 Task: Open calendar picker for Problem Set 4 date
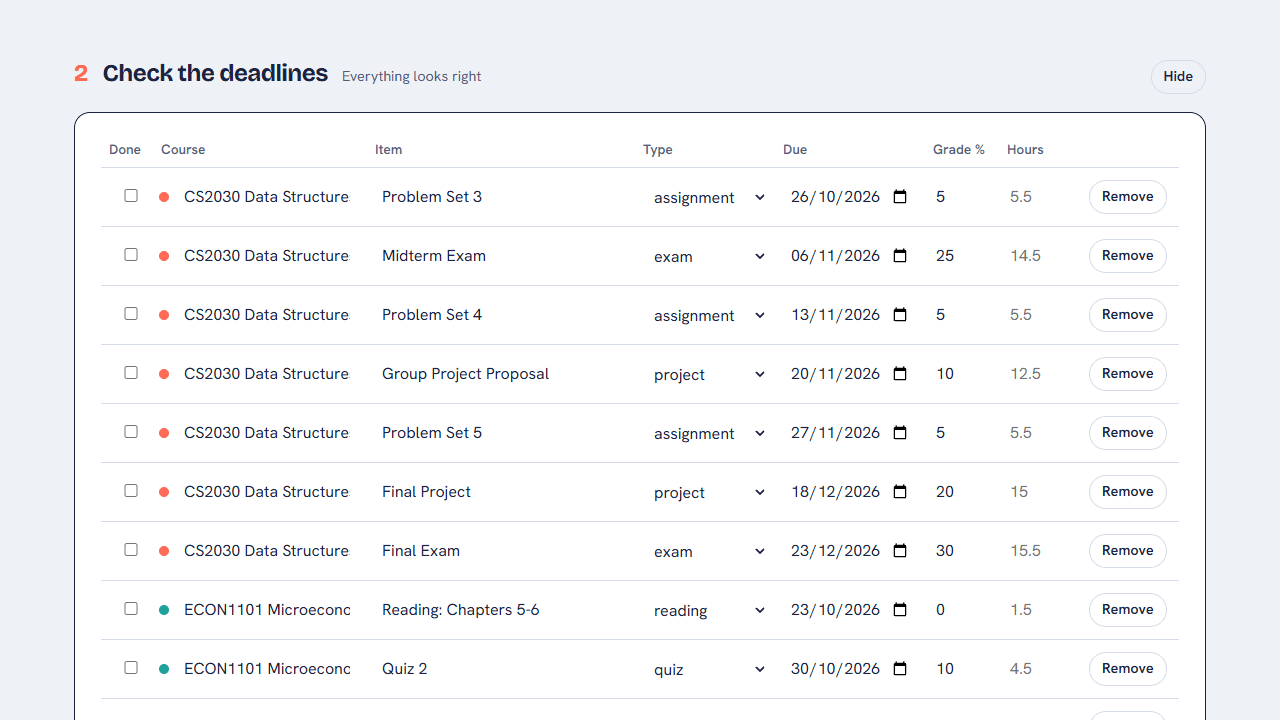click(x=900, y=315)
